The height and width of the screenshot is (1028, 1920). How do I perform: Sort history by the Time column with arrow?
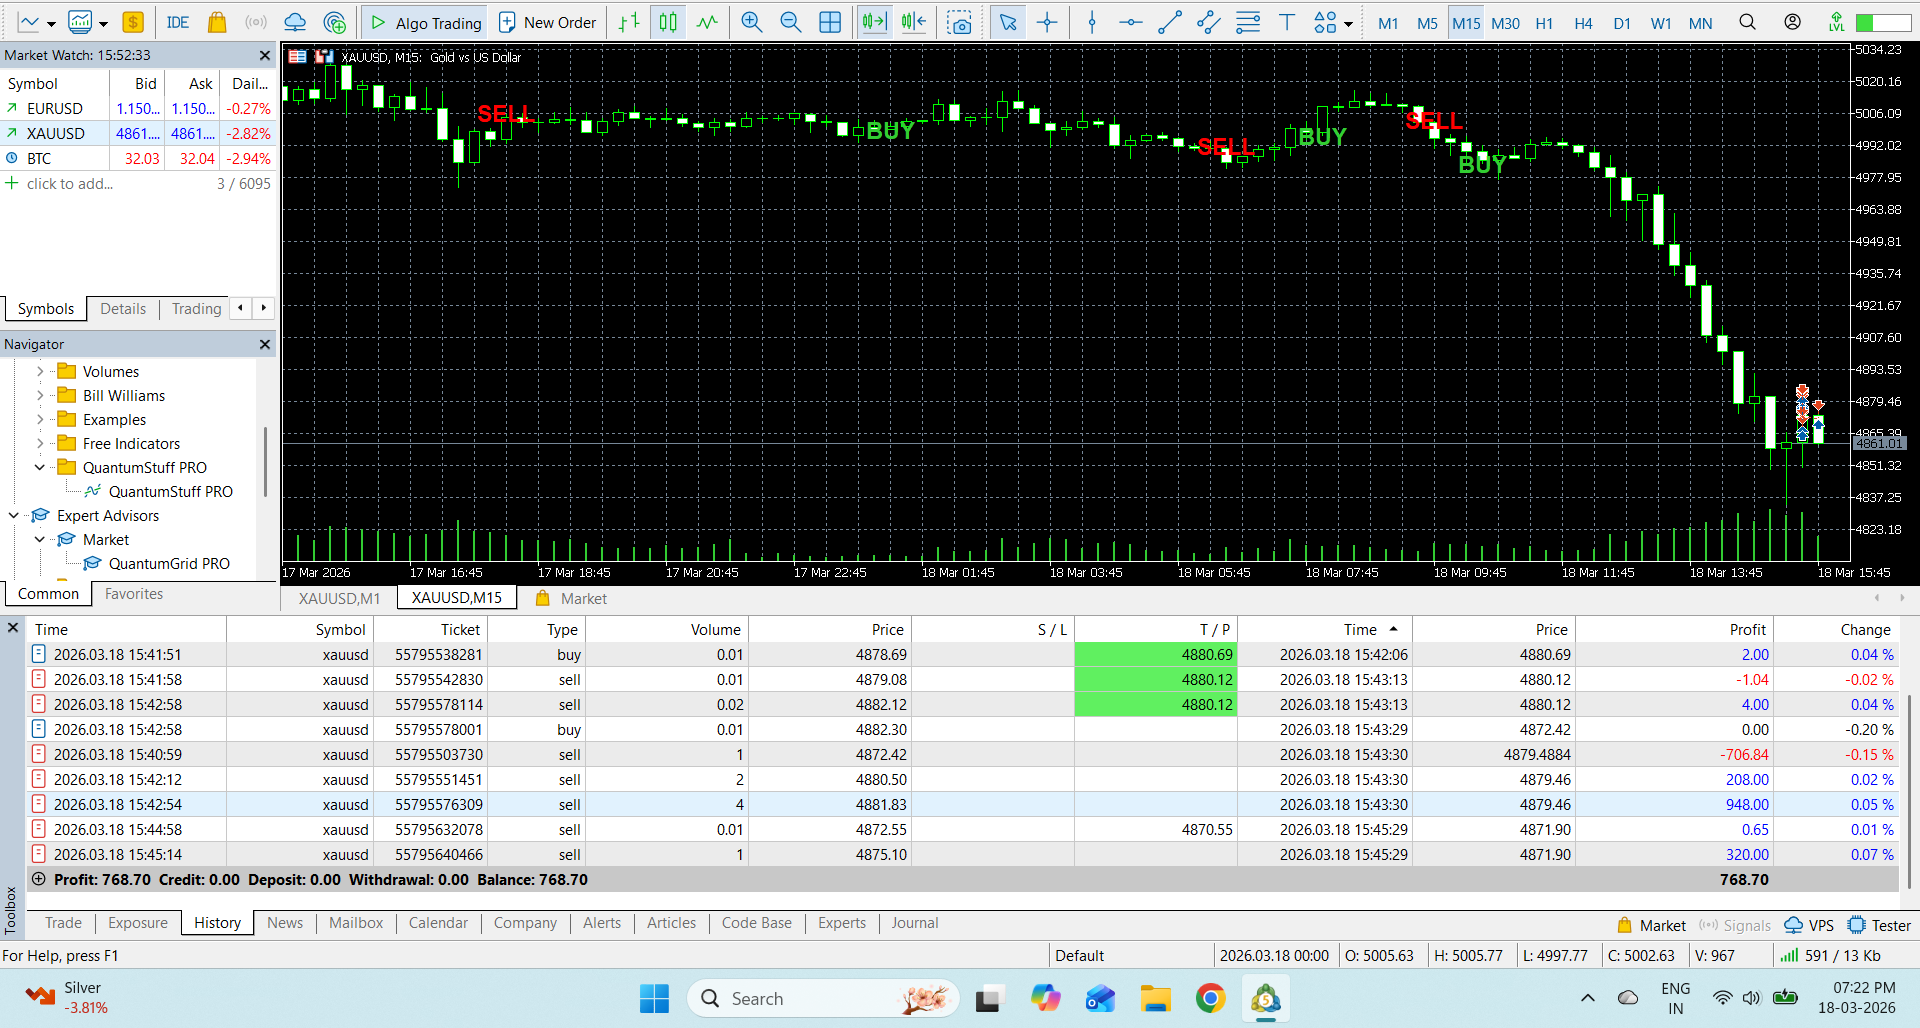pos(1325,629)
